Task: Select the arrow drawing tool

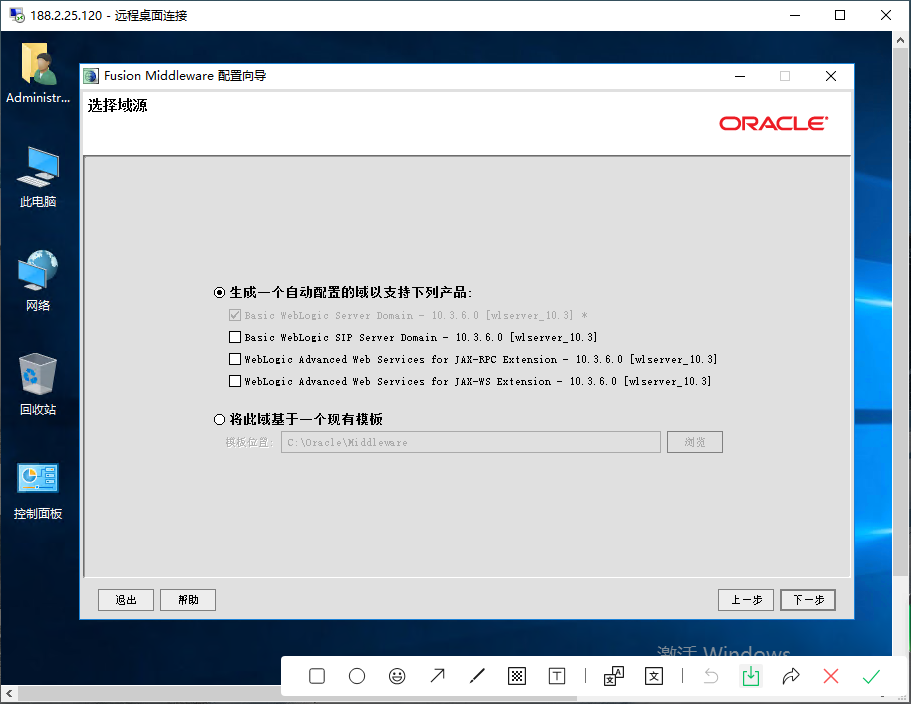Action: pyautogui.click(x=437, y=676)
